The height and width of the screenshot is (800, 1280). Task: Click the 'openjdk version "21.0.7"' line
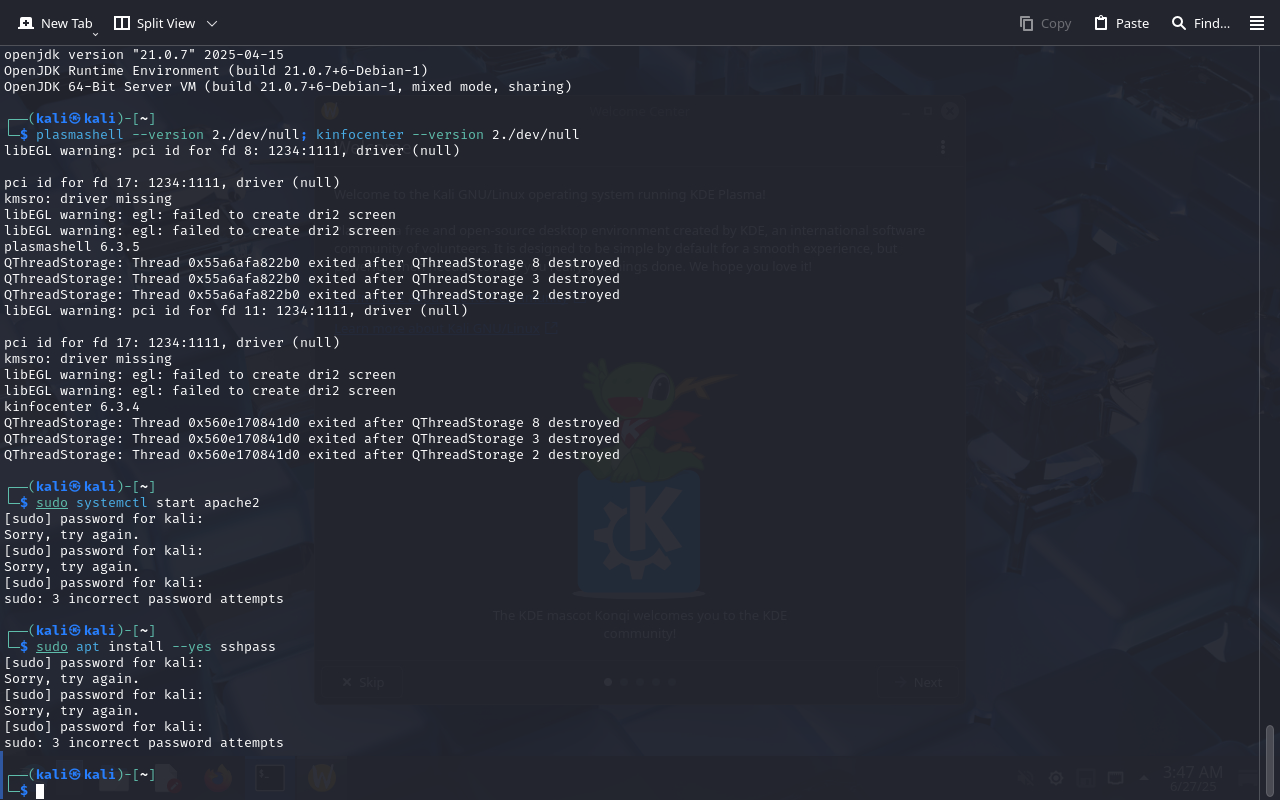(x=144, y=55)
